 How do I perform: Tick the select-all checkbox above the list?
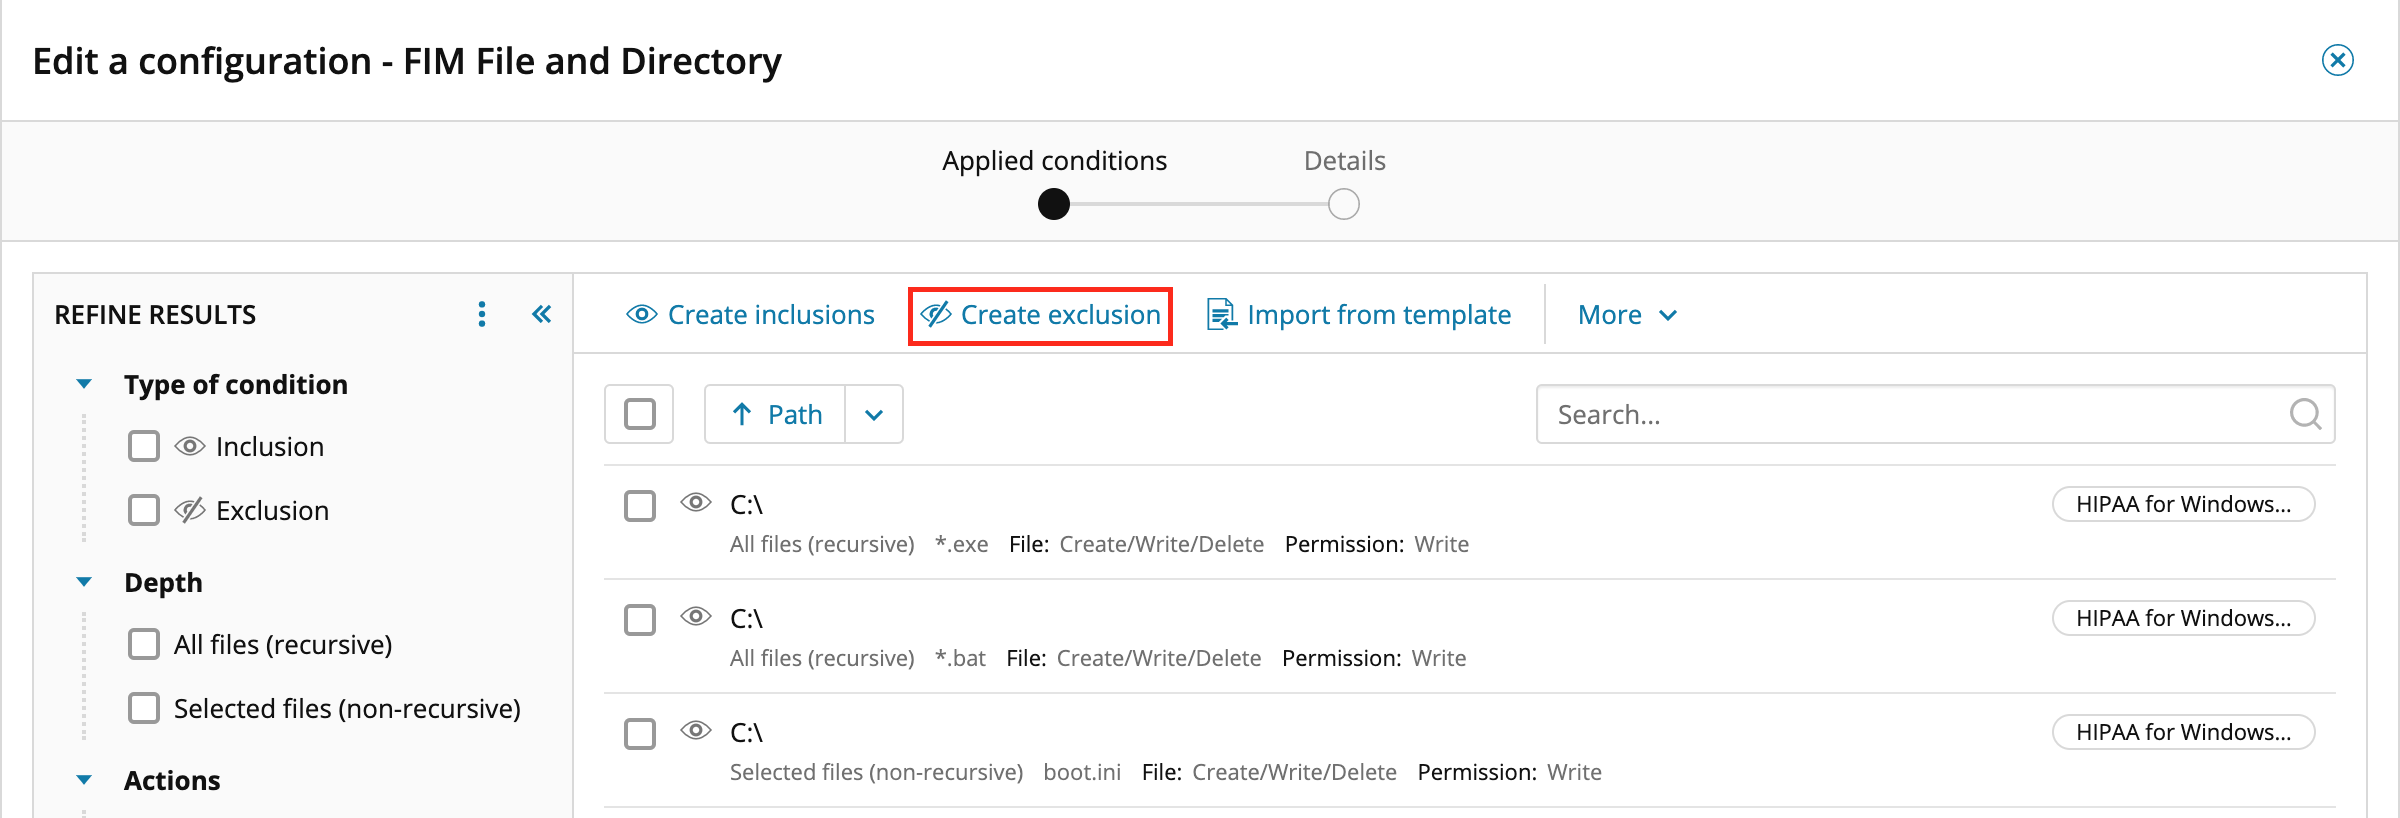point(639,414)
